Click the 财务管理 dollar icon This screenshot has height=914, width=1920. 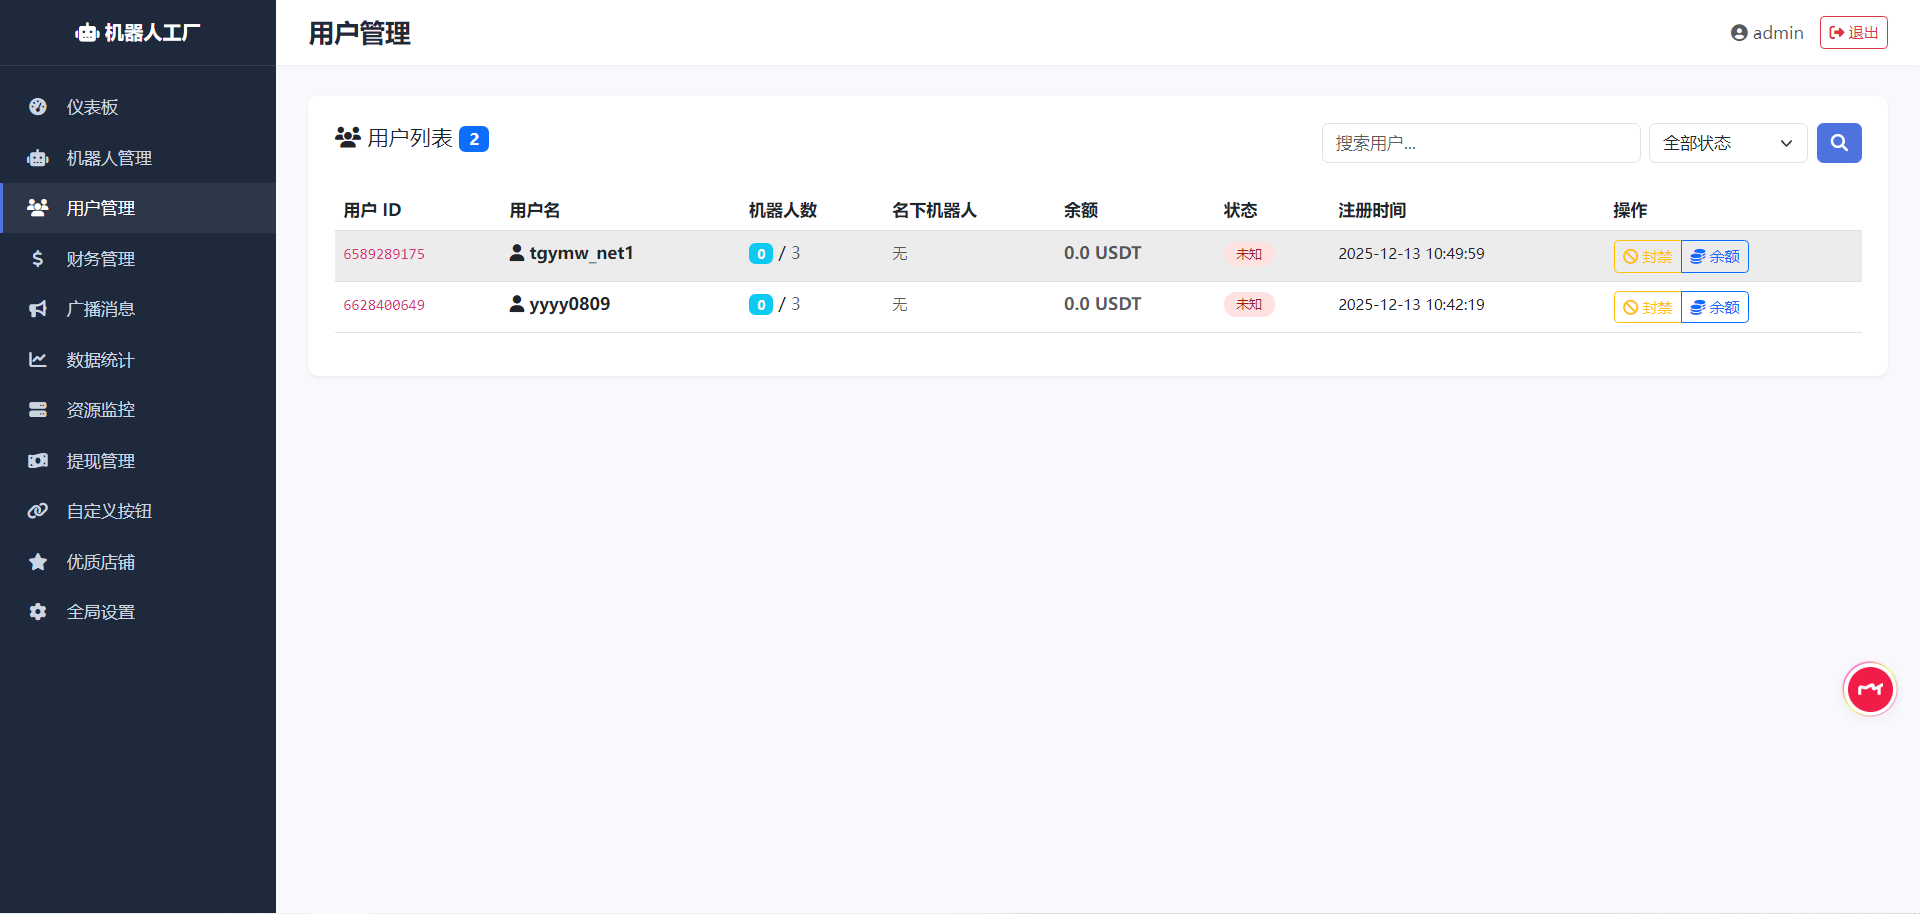coord(38,259)
